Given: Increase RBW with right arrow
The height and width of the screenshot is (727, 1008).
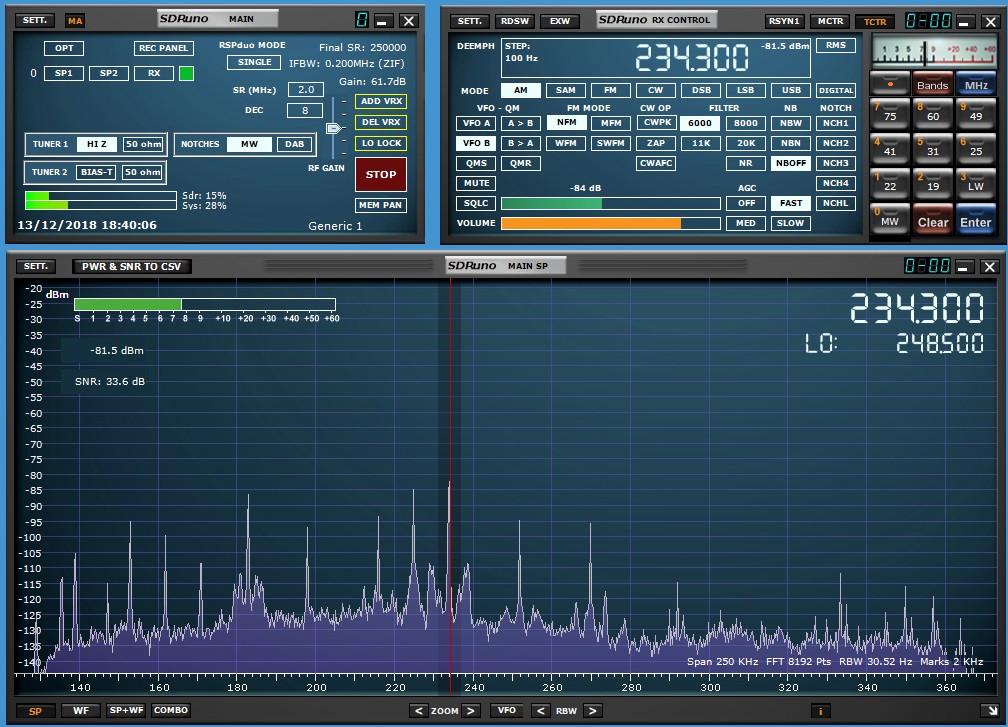Looking at the screenshot, I should (x=593, y=710).
